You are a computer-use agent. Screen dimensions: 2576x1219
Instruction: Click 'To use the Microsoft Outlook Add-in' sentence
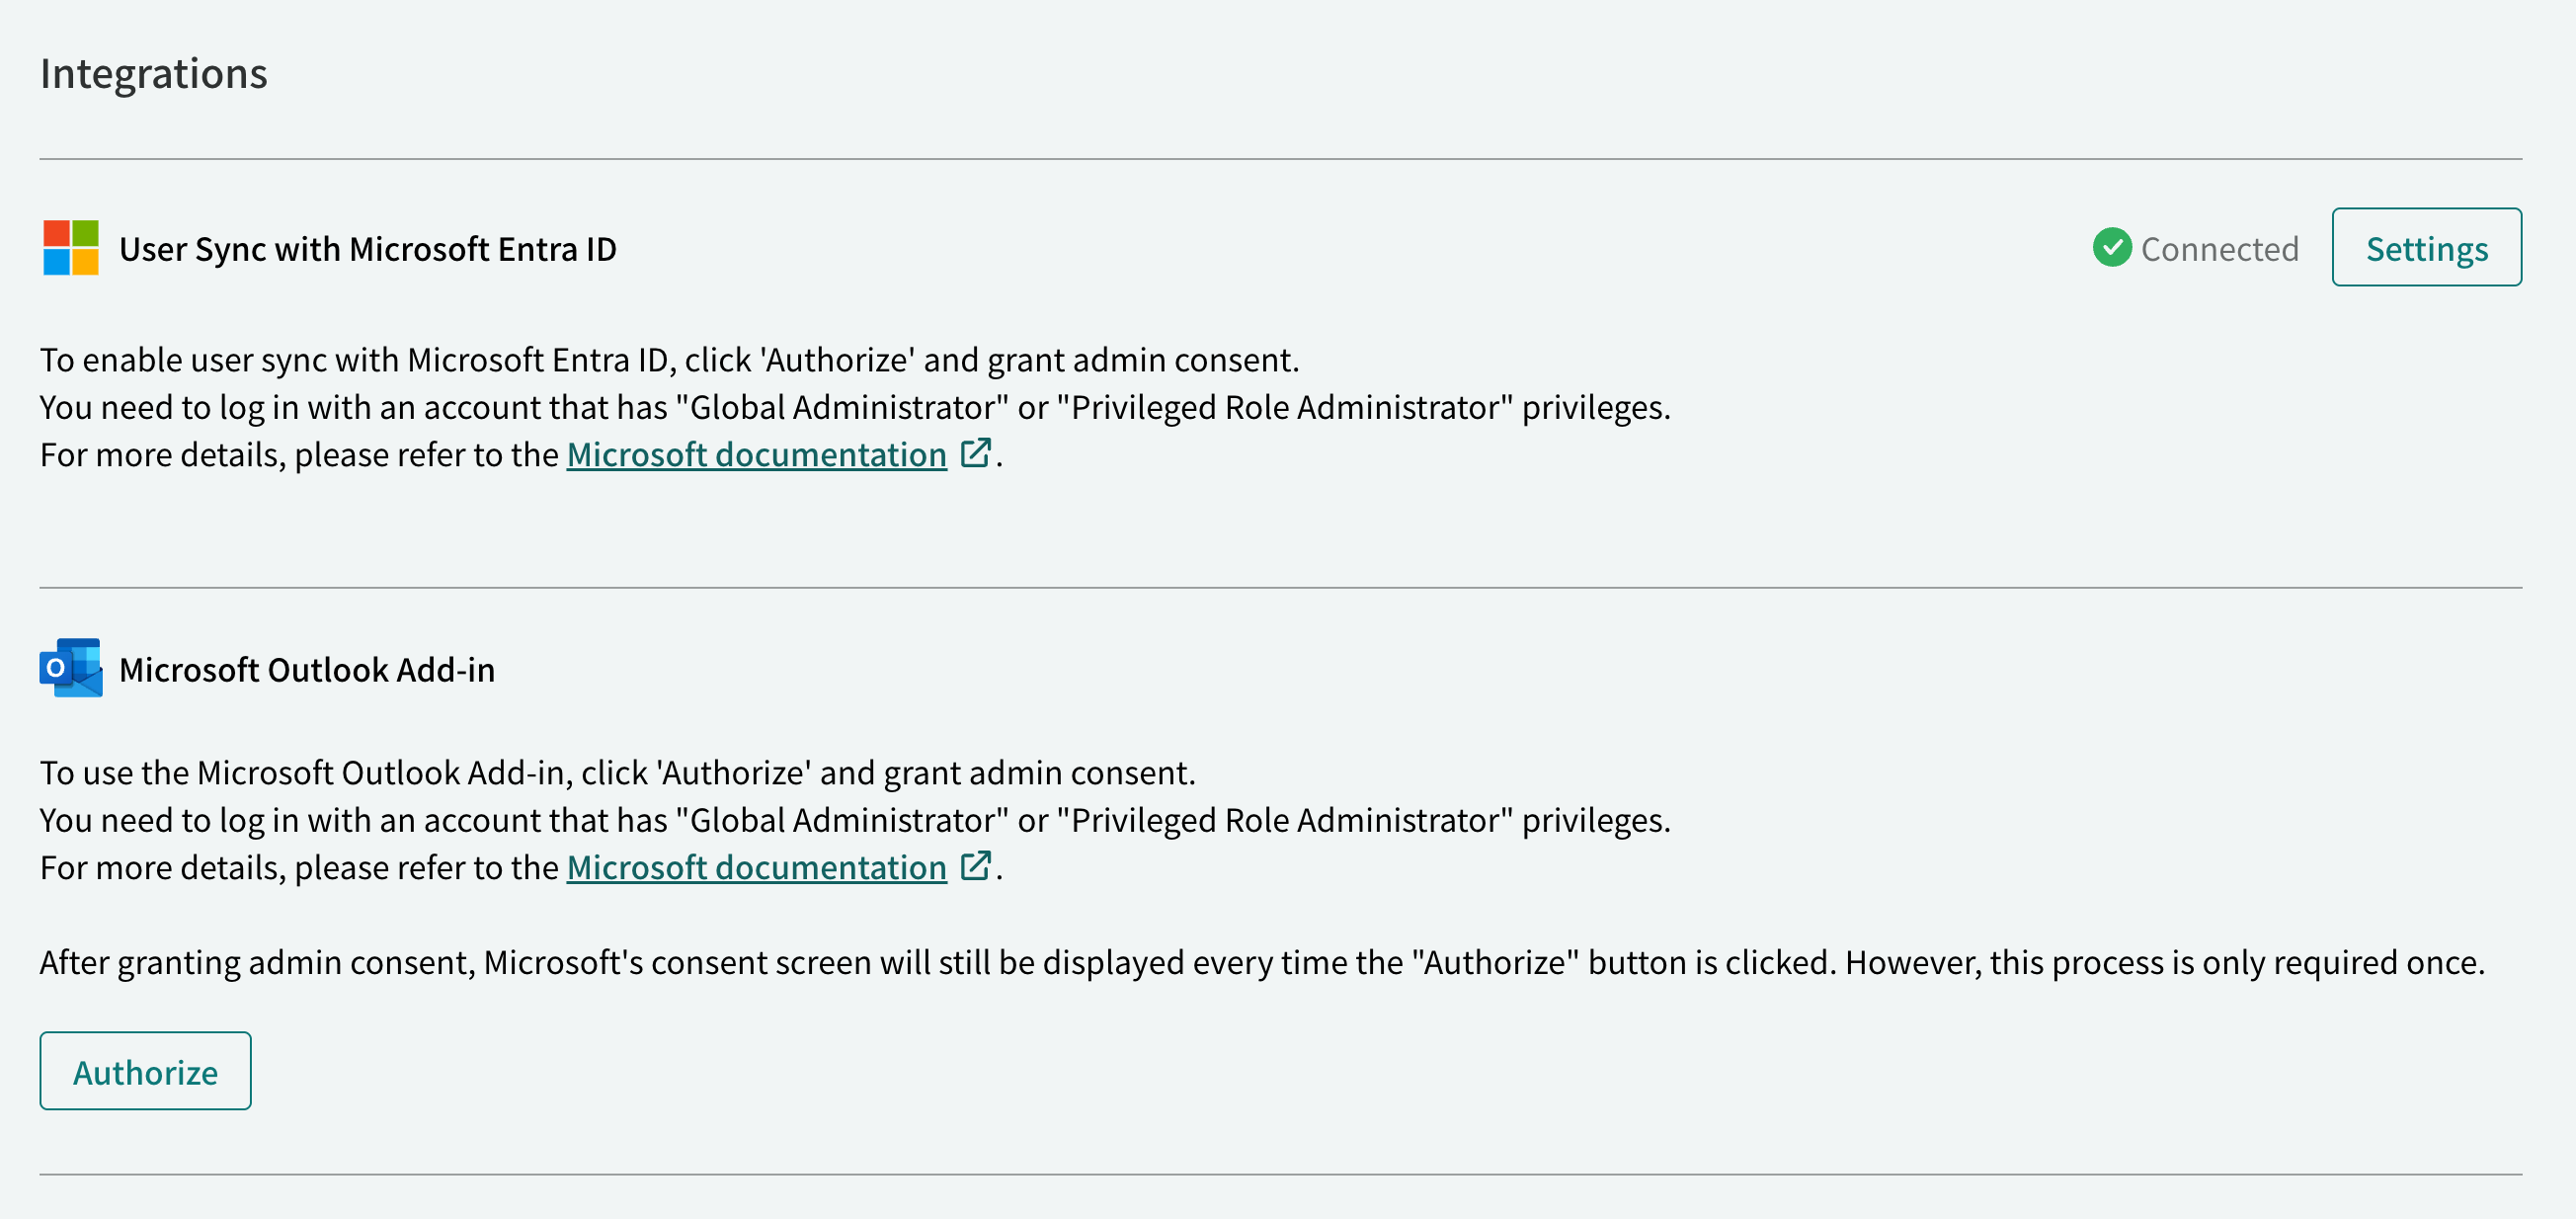pyautogui.click(x=618, y=773)
